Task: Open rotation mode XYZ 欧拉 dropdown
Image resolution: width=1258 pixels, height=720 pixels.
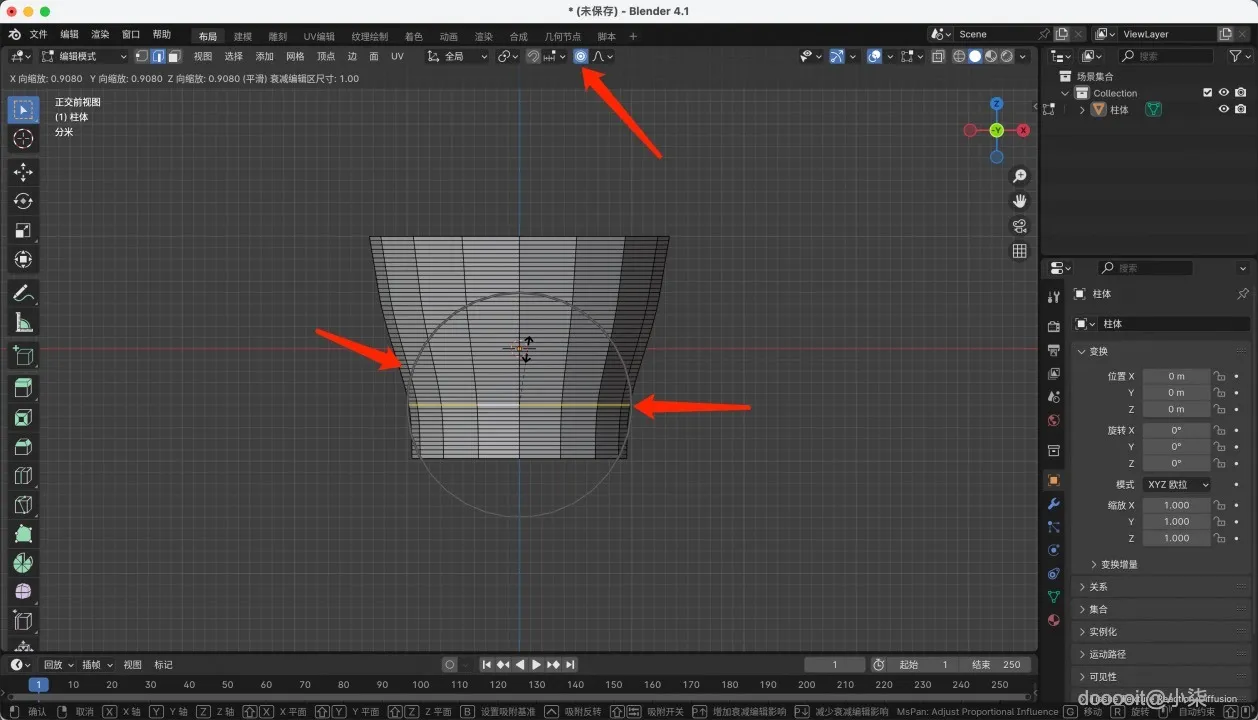Action: point(1176,484)
